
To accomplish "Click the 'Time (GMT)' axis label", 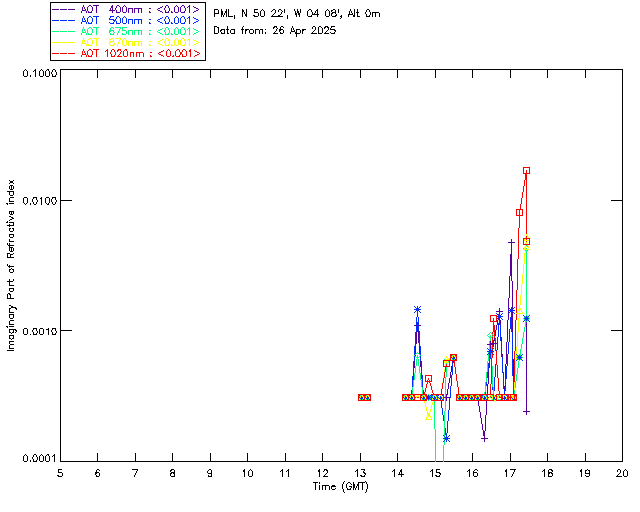I will pyautogui.click(x=340, y=487).
